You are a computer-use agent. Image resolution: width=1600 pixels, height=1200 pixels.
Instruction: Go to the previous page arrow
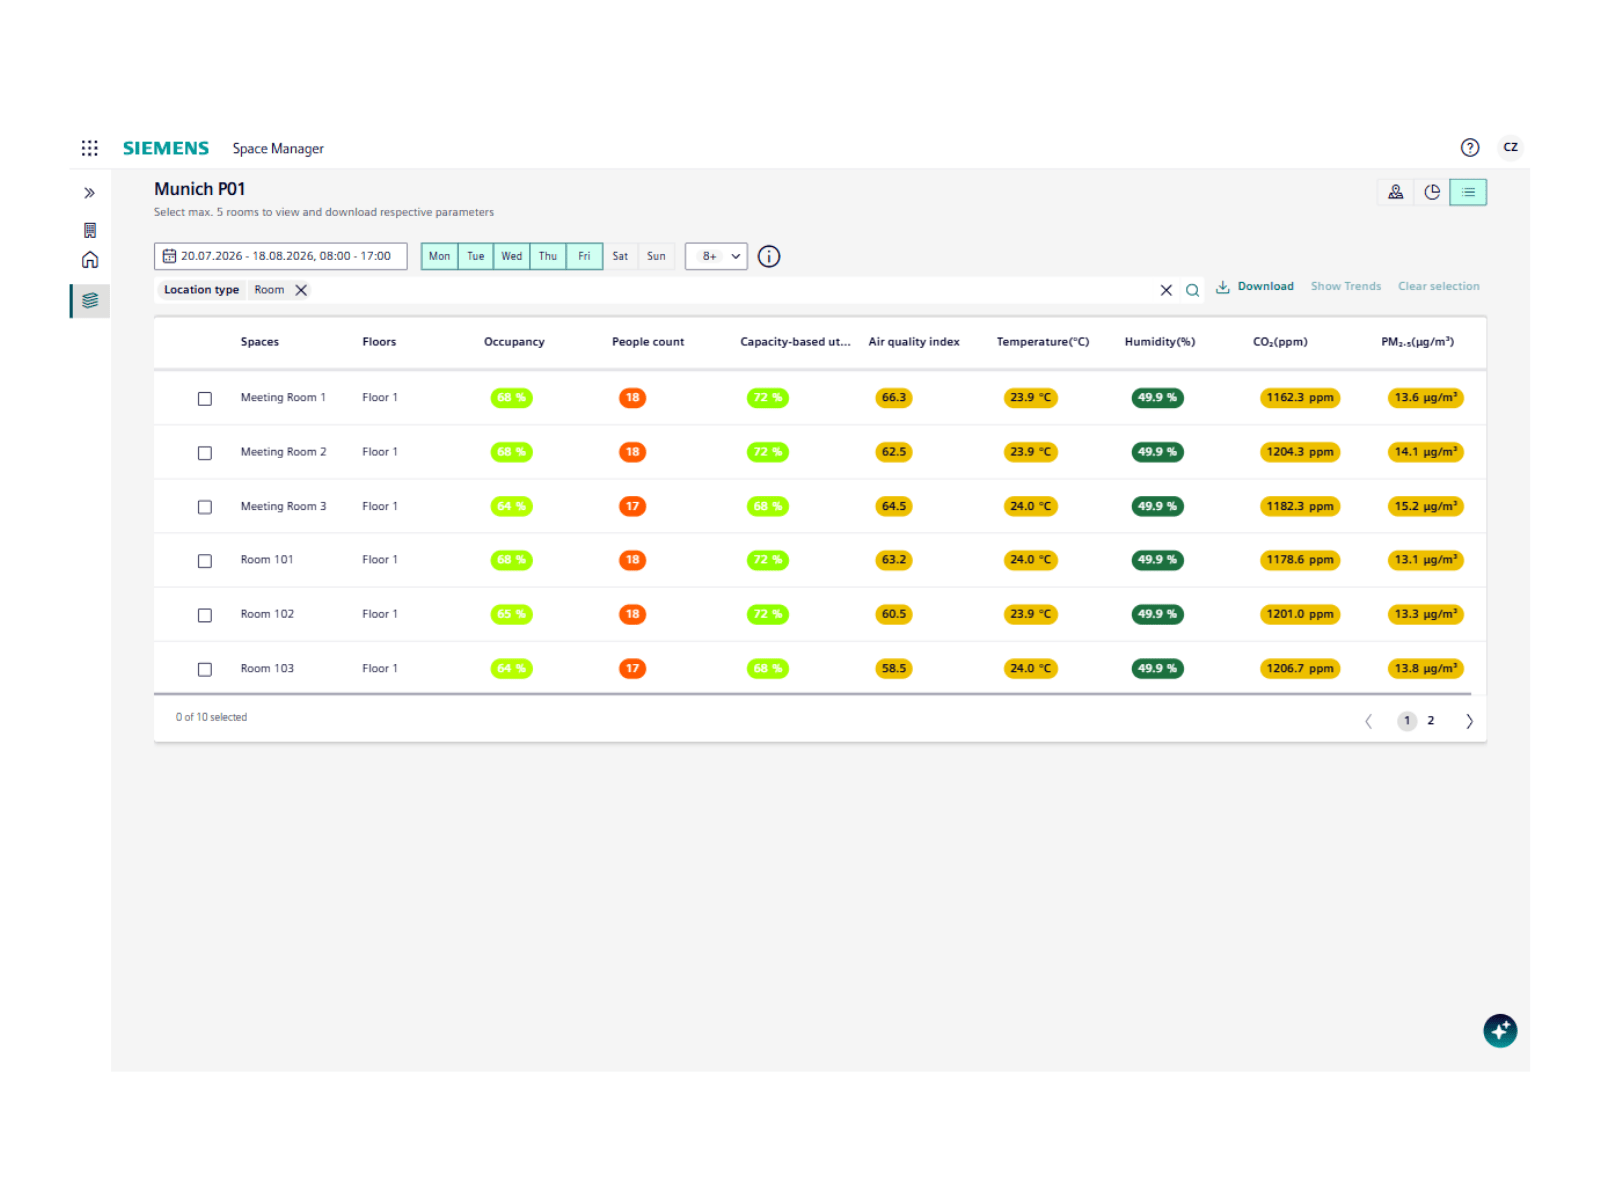[x=1368, y=721]
